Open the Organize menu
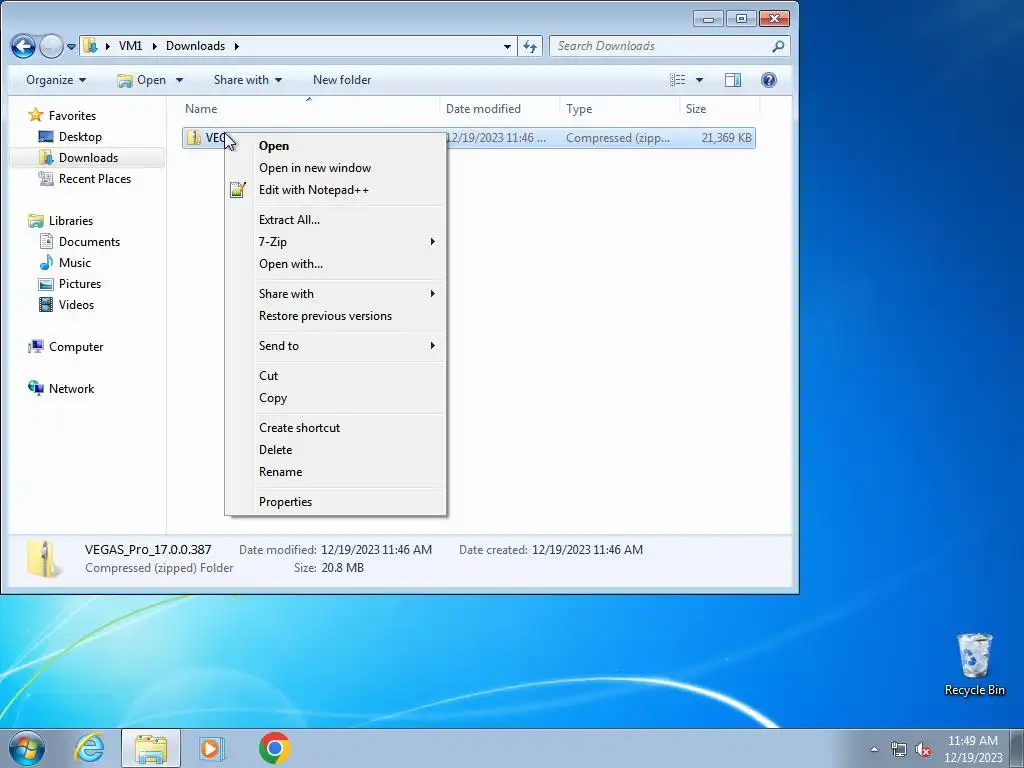This screenshot has height=768, width=1024. [x=56, y=80]
